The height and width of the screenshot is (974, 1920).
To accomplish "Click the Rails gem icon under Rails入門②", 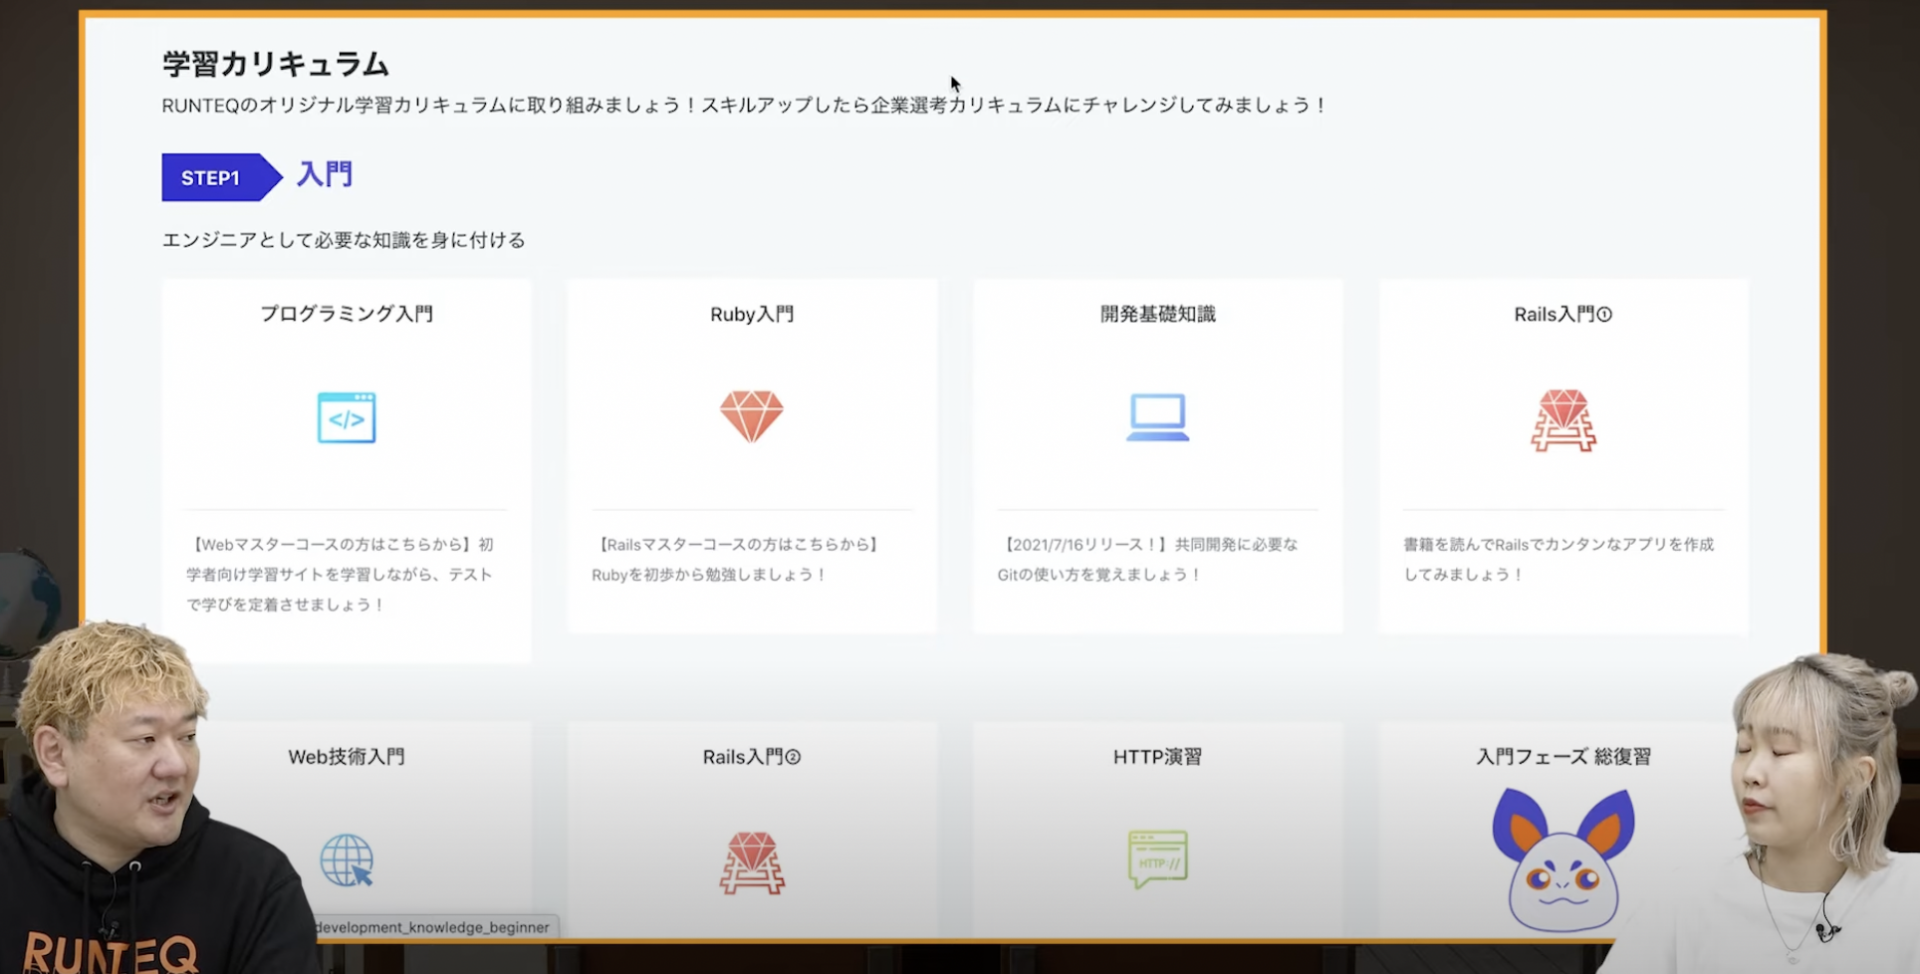I will 752,862.
